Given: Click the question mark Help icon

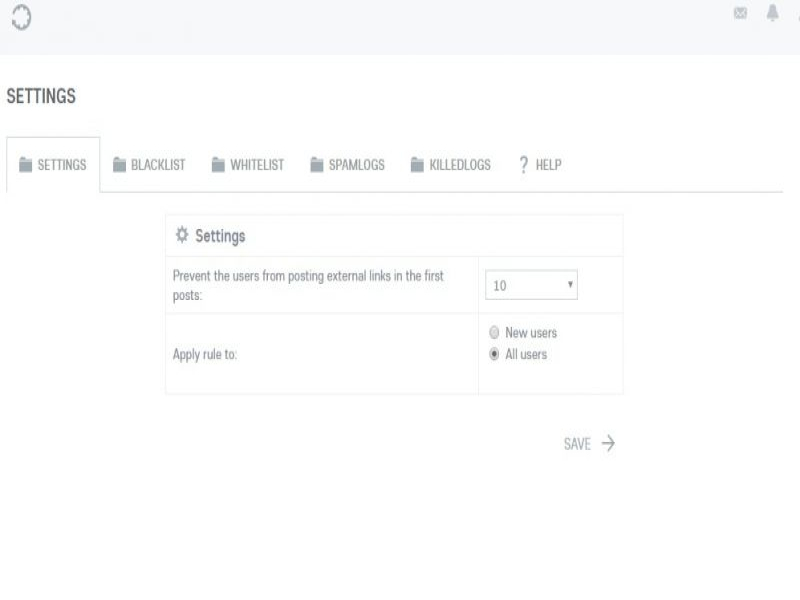Looking at the screenshot, I should coord(523,165).
